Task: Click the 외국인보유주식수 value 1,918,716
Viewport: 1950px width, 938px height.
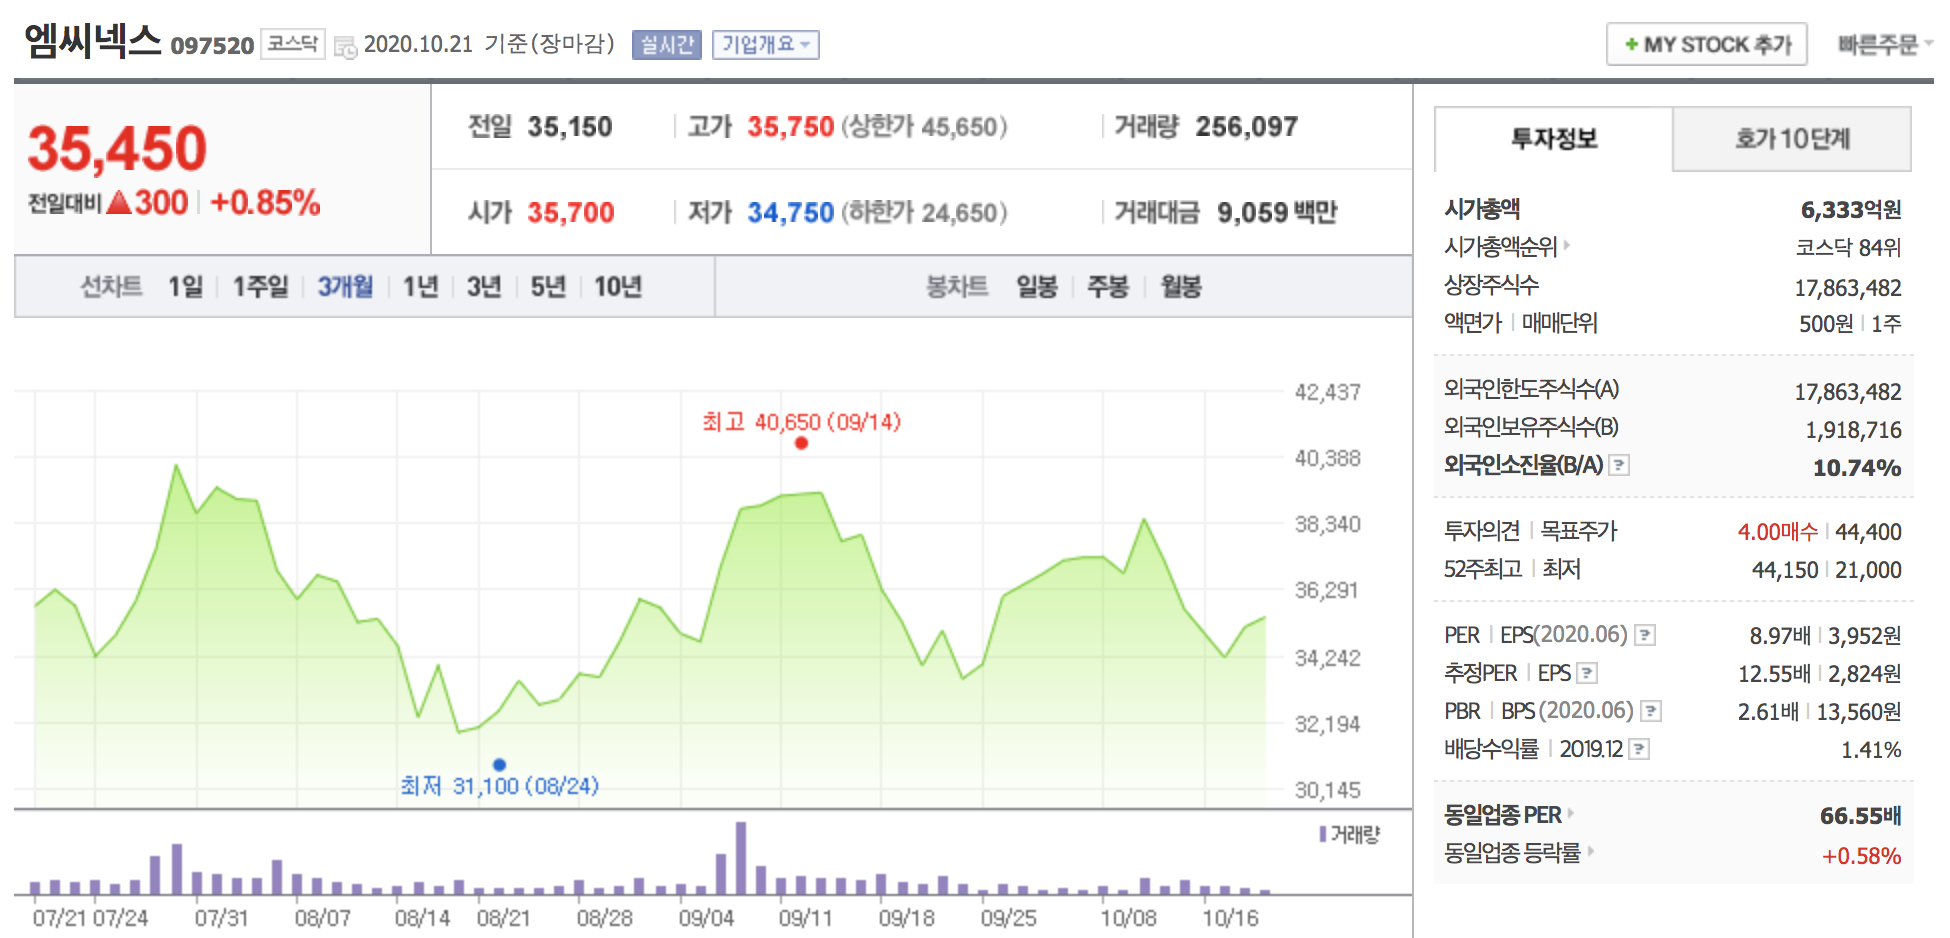Action: pos(1853,430)
